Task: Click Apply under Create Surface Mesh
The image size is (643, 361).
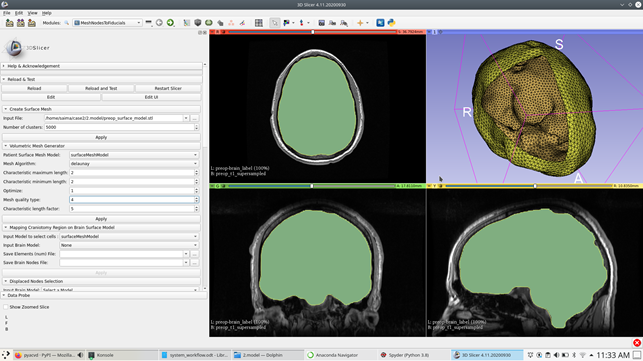Action: click(101, 137)
